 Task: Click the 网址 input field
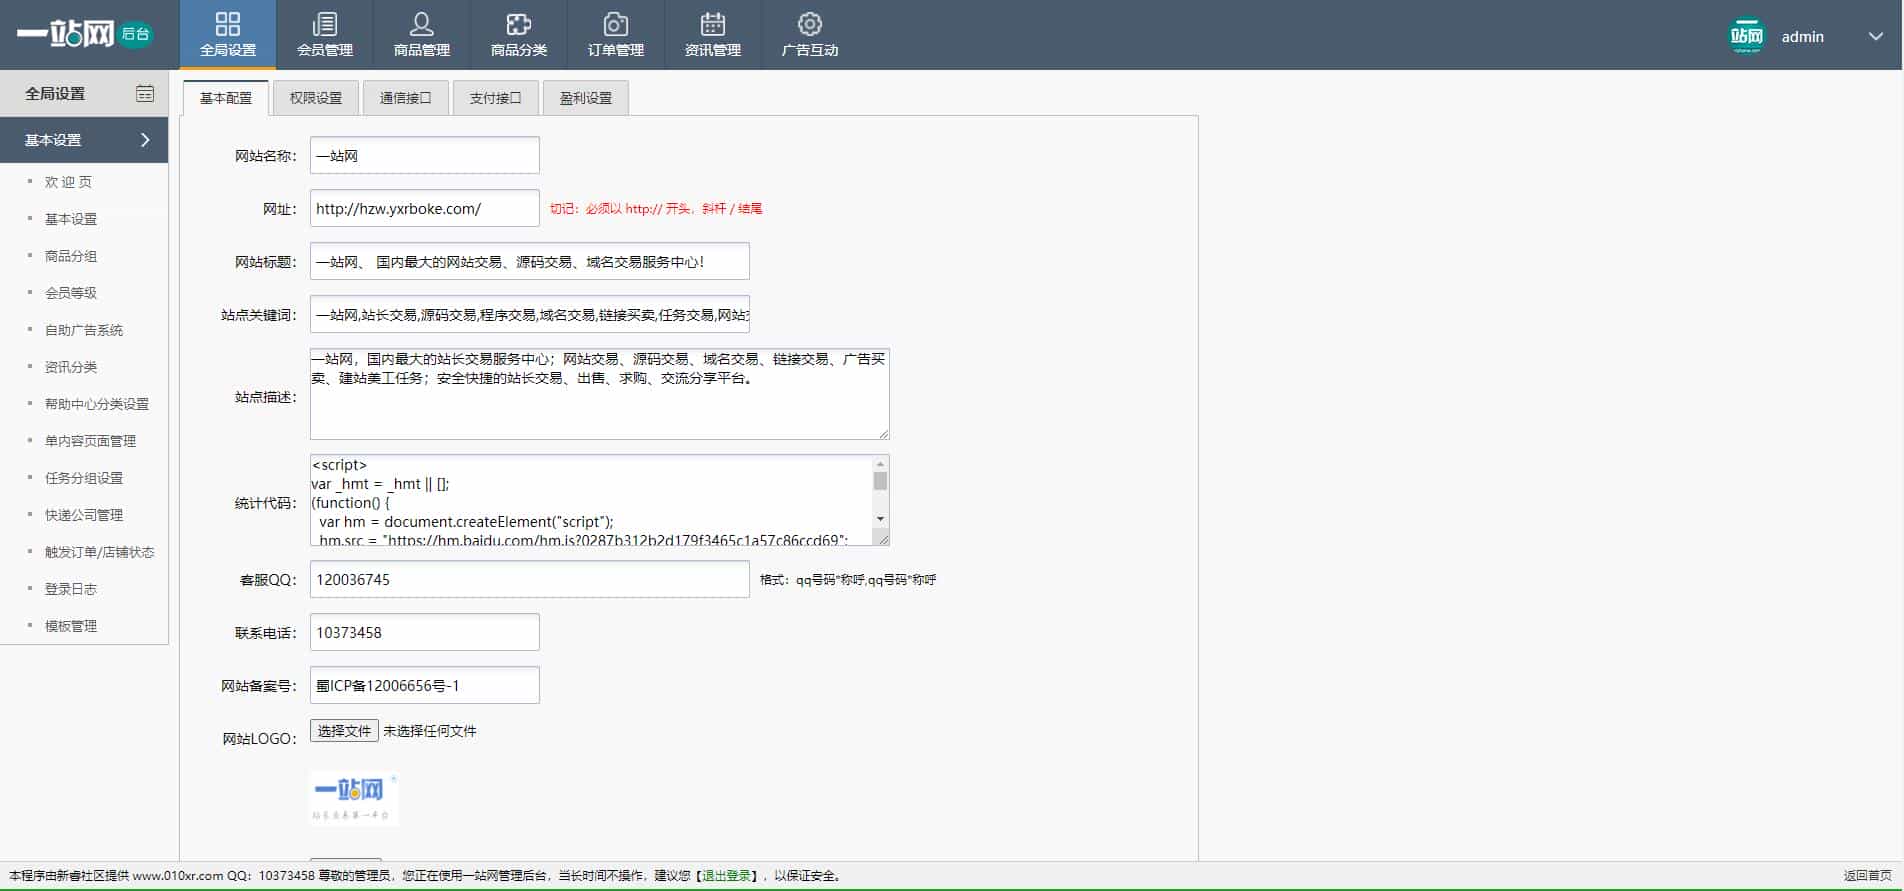(425, 208)
